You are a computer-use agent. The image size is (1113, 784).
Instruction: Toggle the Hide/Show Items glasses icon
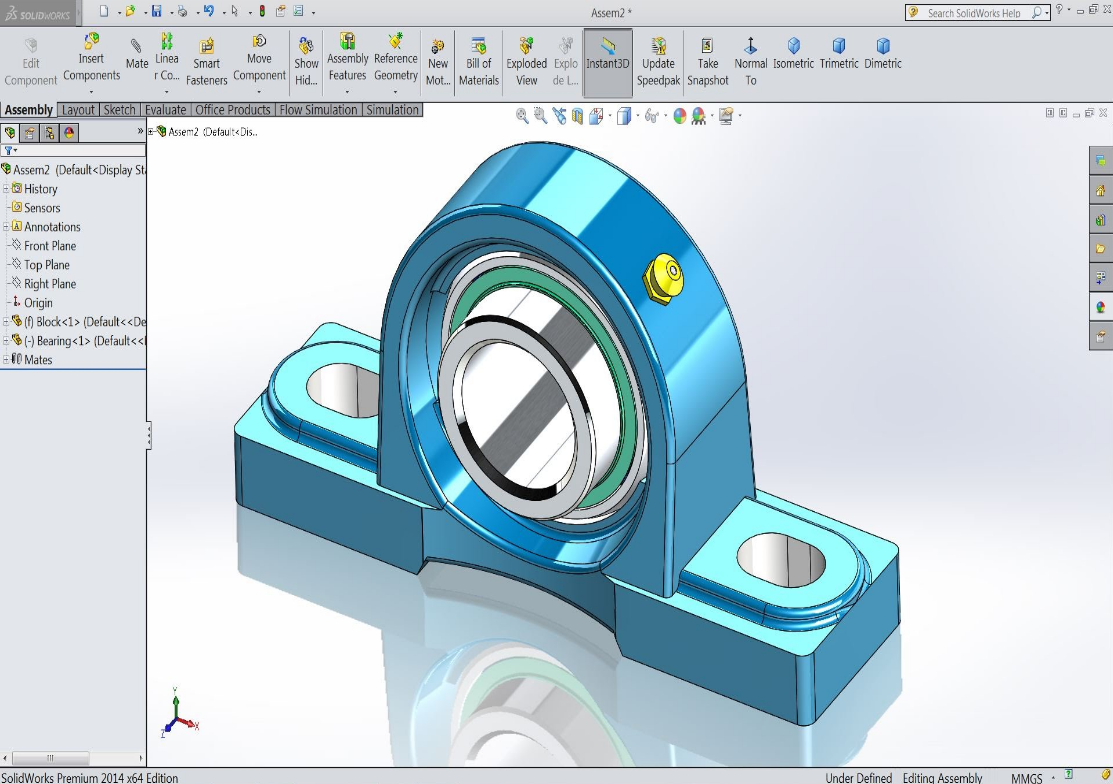652,116
